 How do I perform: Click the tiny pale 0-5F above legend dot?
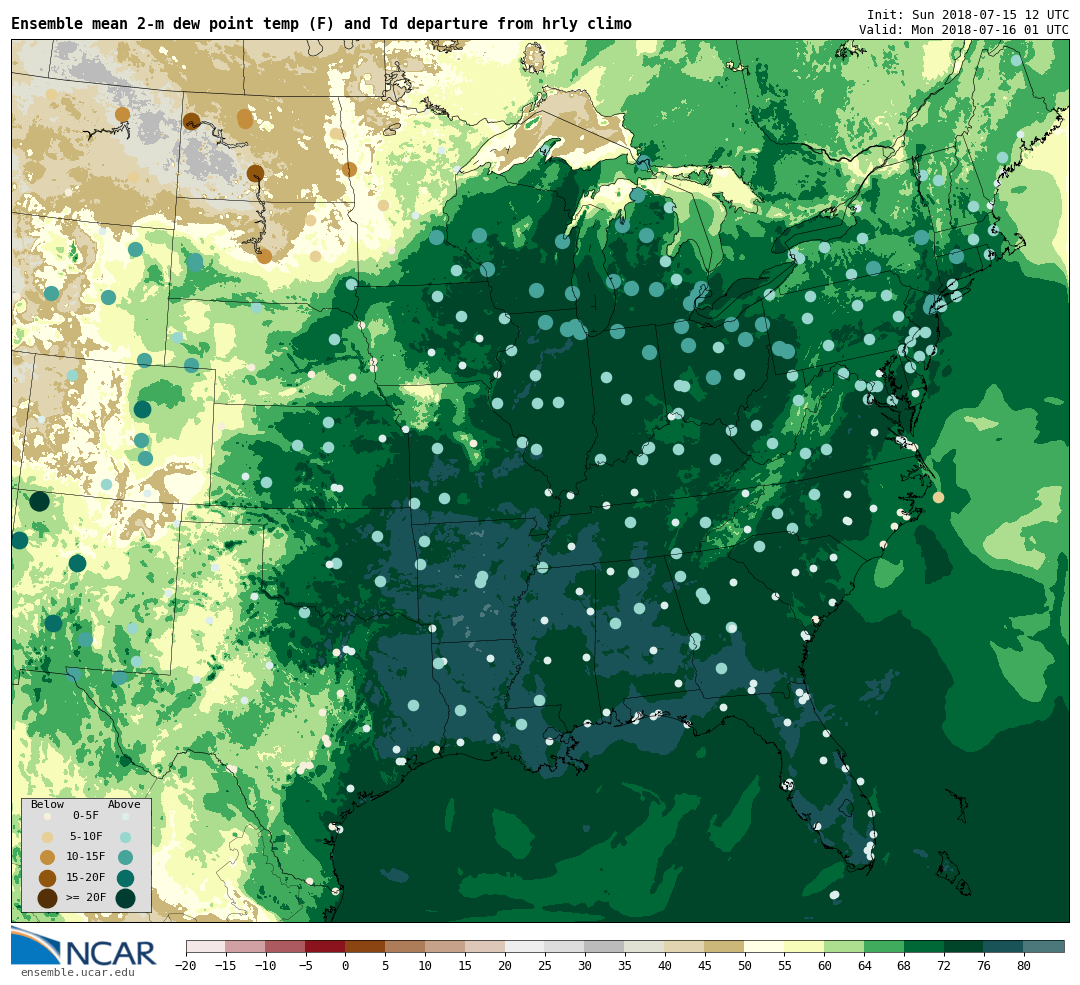(x=125, y=817)
